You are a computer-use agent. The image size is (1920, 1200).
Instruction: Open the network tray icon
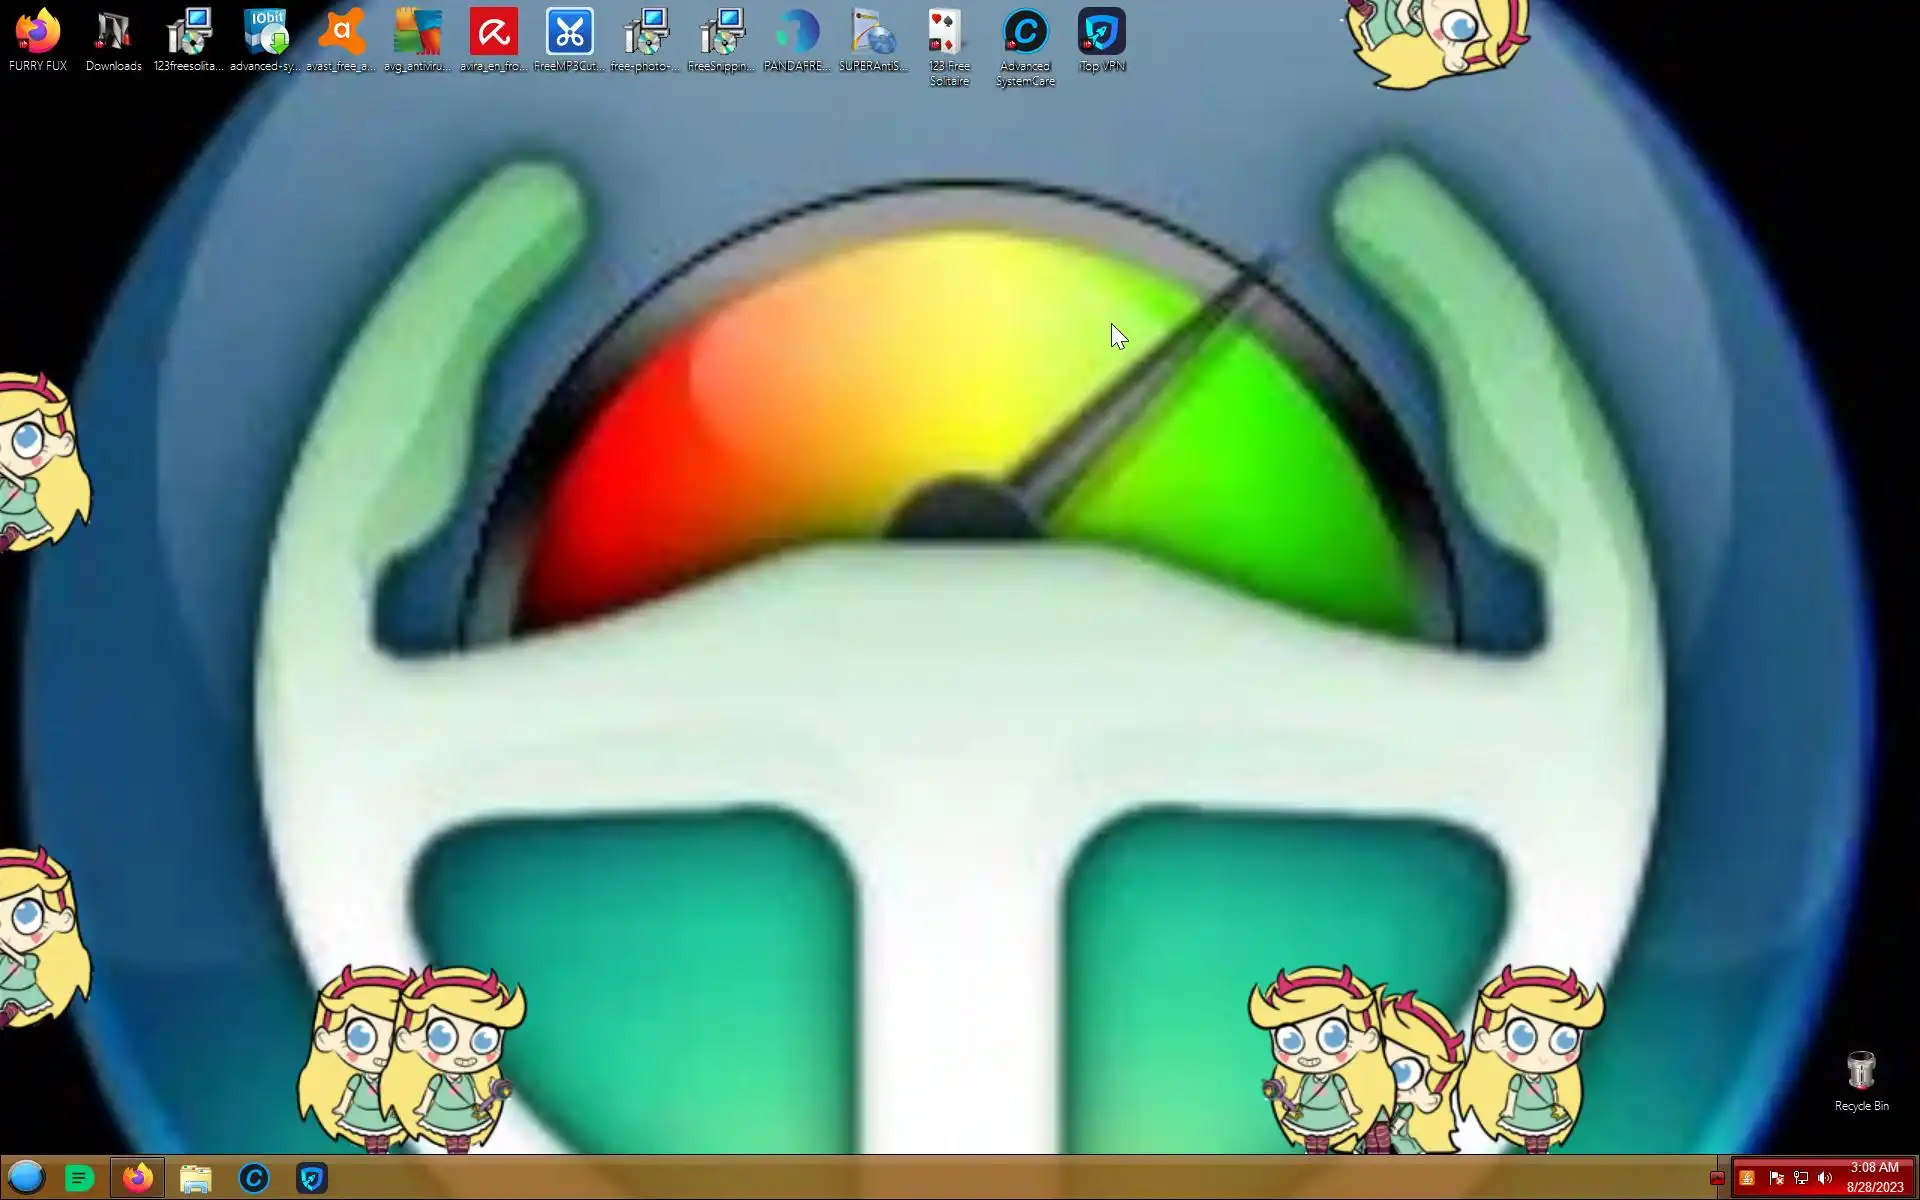pos(1801,1178)
